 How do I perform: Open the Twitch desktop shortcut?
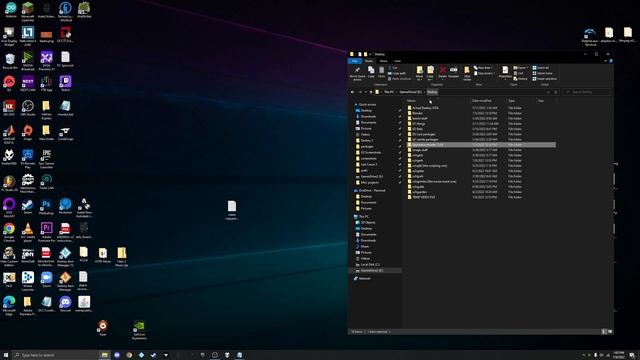tap(65, 83)
